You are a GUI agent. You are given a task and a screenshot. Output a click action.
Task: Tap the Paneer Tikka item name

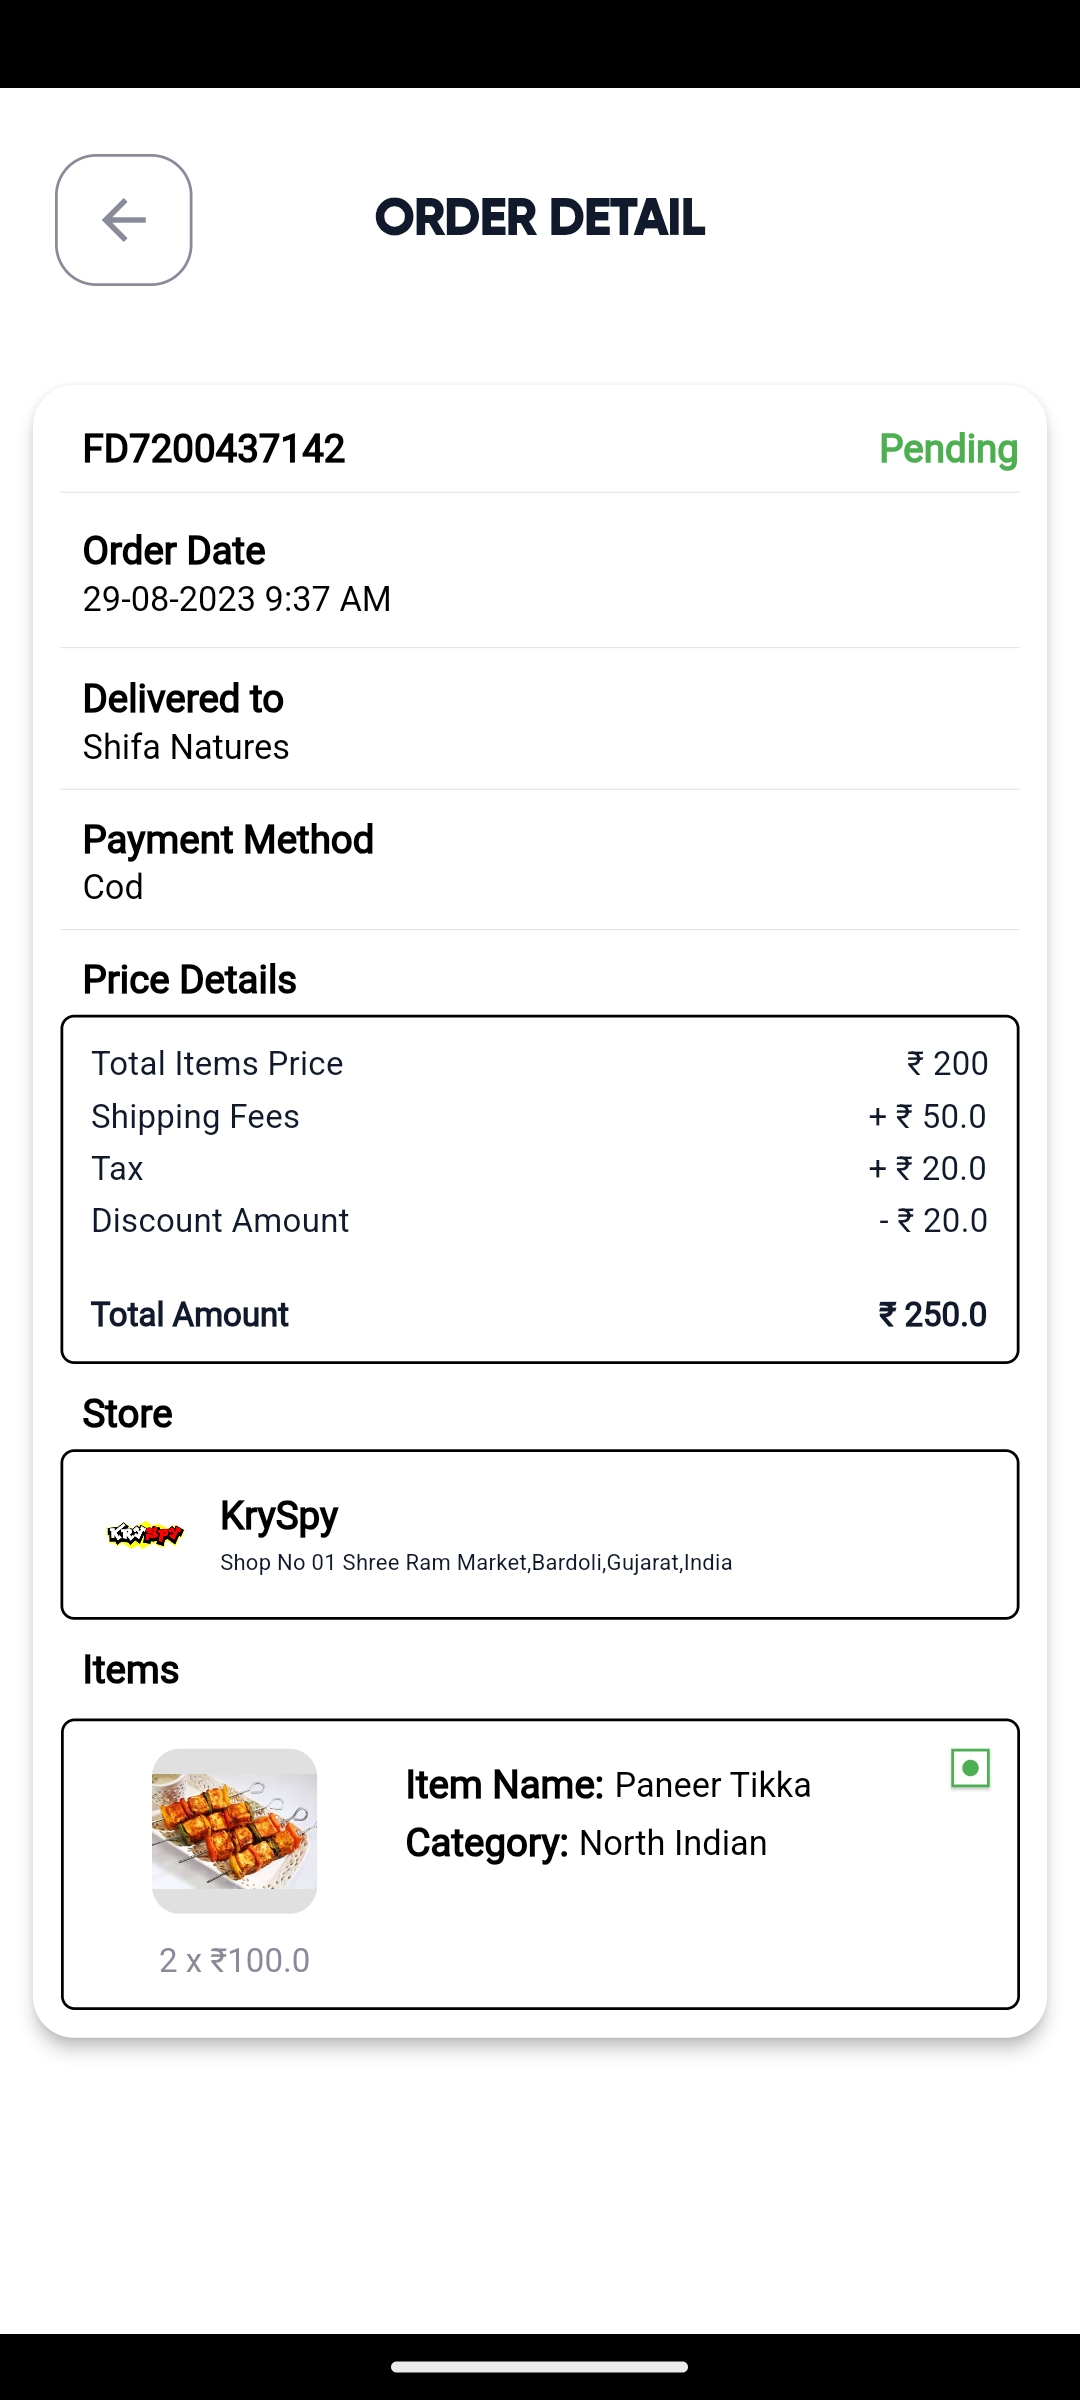712,1785
